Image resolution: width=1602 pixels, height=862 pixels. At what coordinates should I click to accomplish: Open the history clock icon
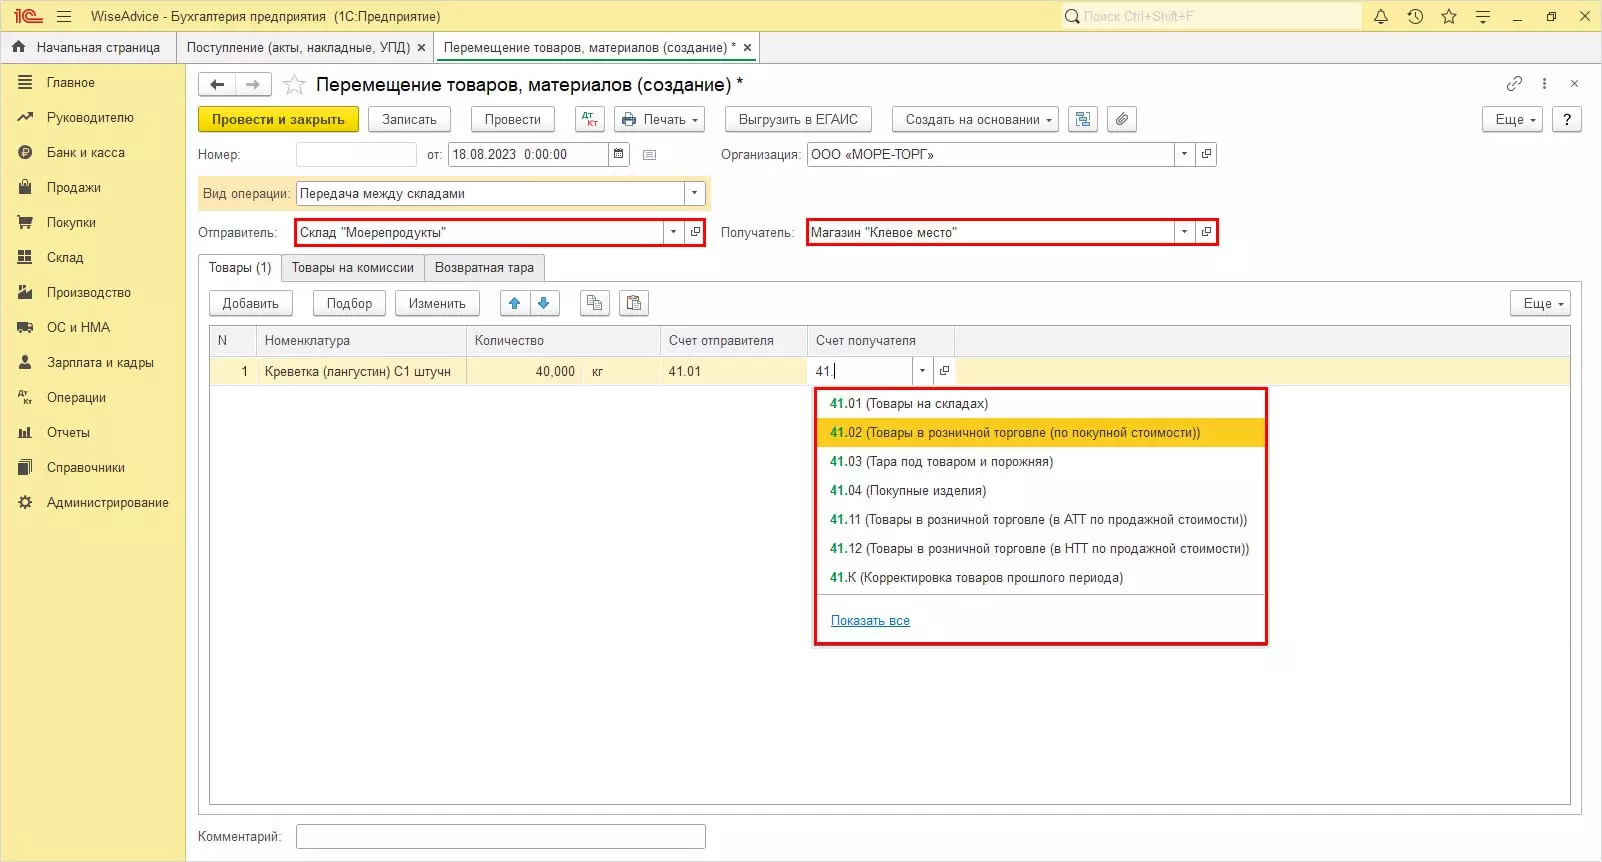(x=1415, y=16)
